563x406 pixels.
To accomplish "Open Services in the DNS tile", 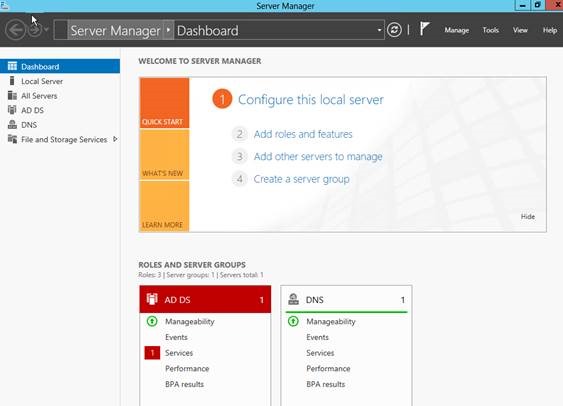I will [x=320, y=353].
